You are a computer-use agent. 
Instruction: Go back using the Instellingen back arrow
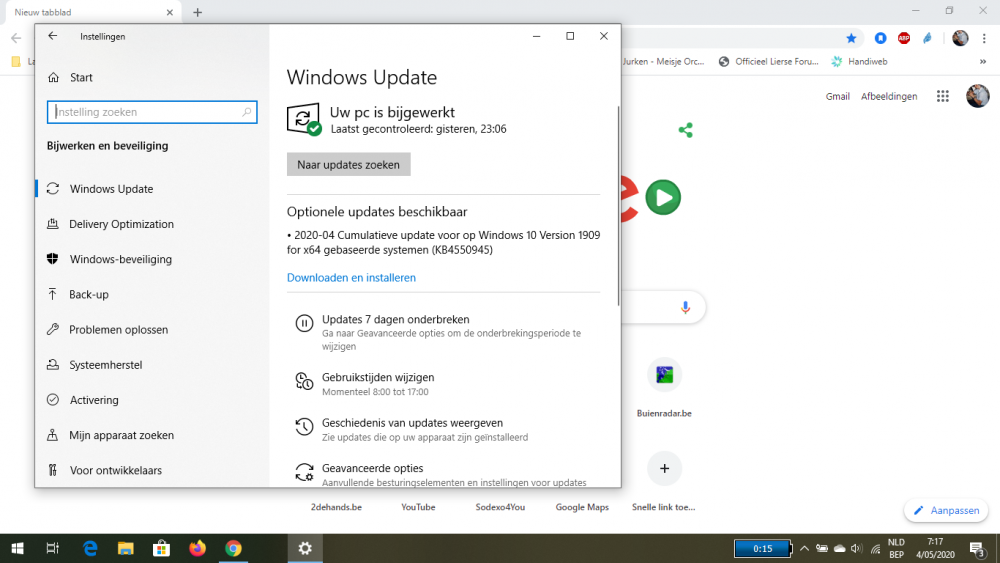click(x=52, y=36)
